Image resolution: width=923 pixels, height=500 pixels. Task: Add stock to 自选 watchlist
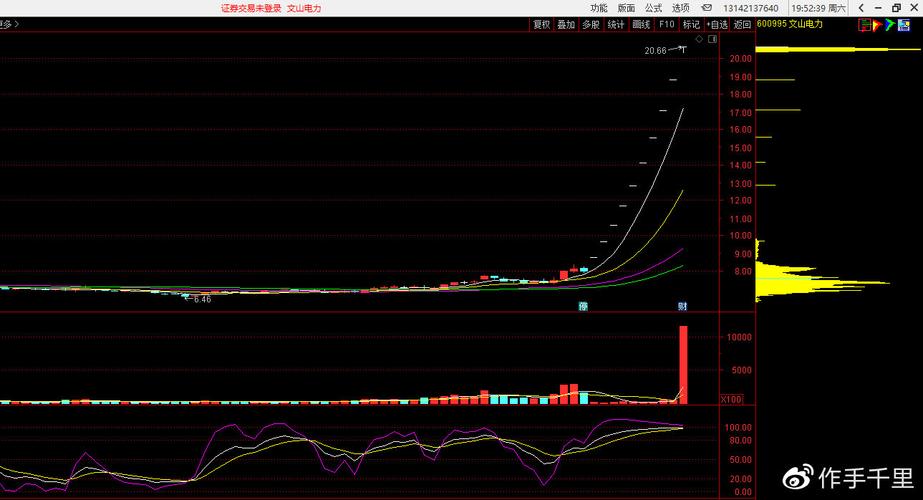tap(716, 24)
